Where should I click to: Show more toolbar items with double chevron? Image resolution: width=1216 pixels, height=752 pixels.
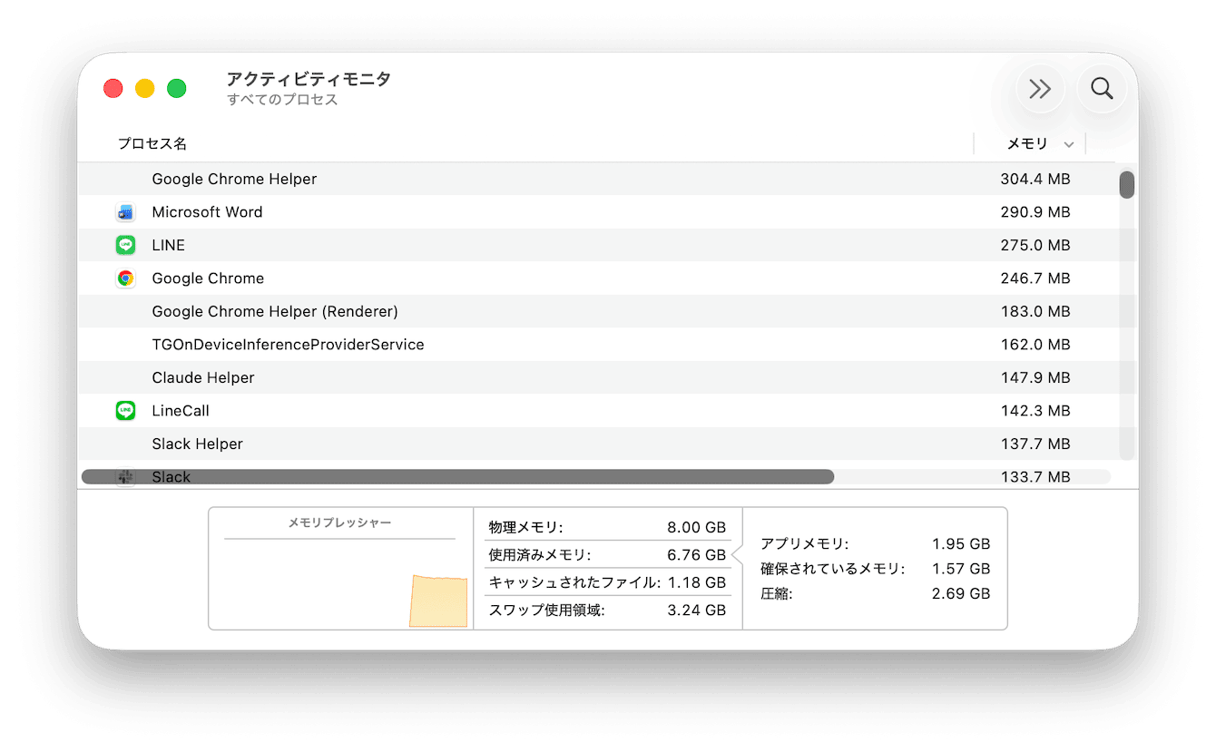click(1040, 89)
